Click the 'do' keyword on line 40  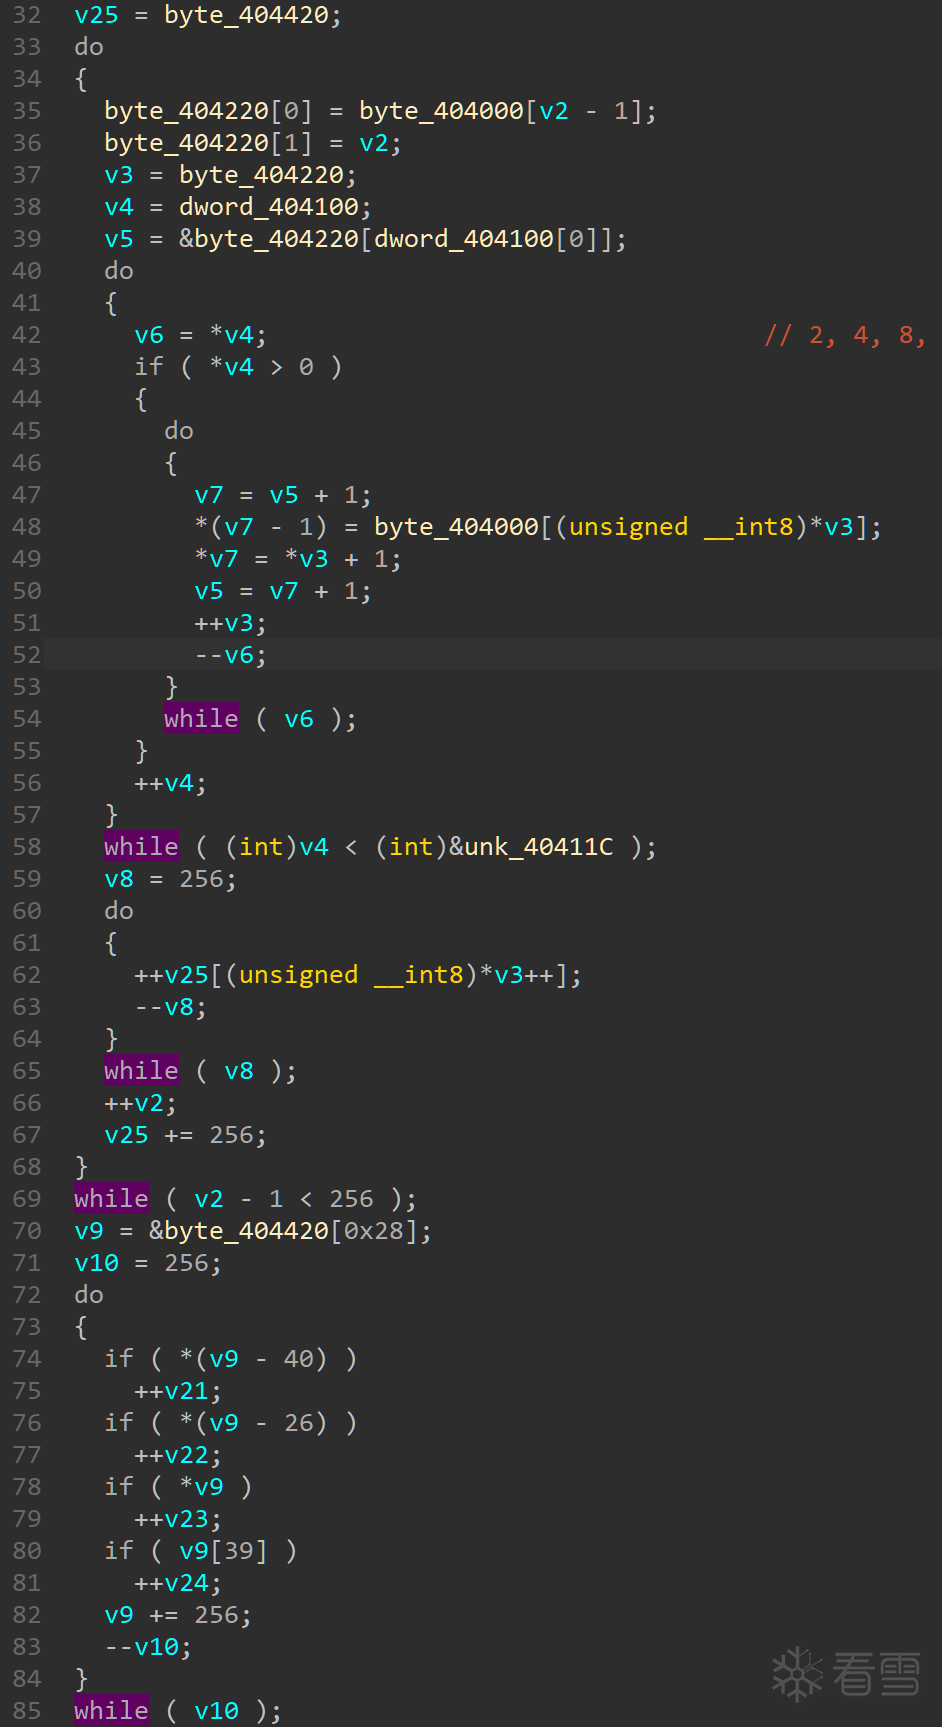(x=119, y=271)
